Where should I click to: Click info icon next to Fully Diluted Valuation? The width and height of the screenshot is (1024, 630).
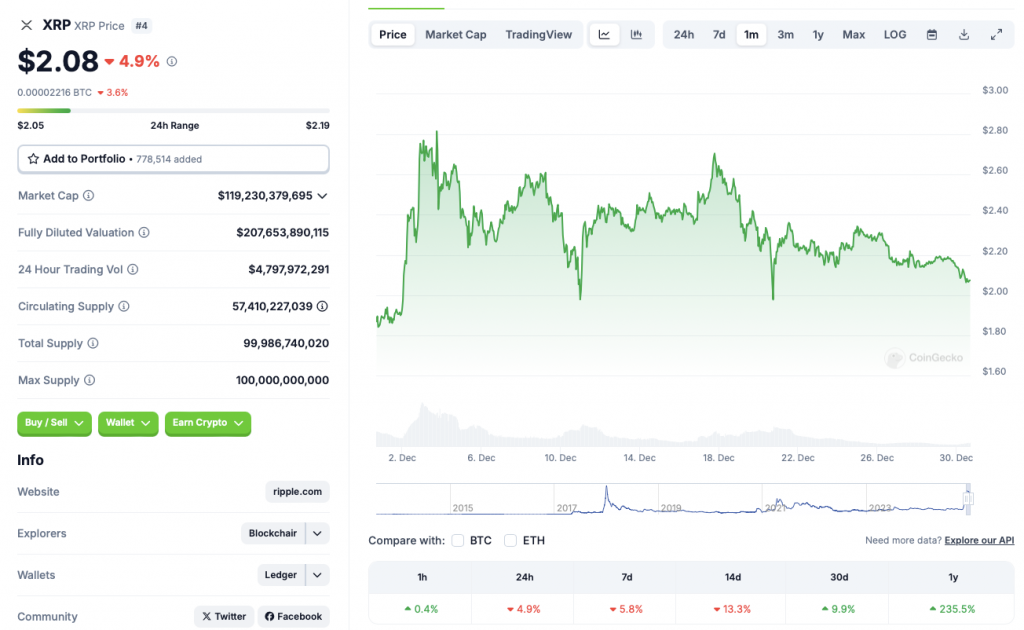coord(144,233)
